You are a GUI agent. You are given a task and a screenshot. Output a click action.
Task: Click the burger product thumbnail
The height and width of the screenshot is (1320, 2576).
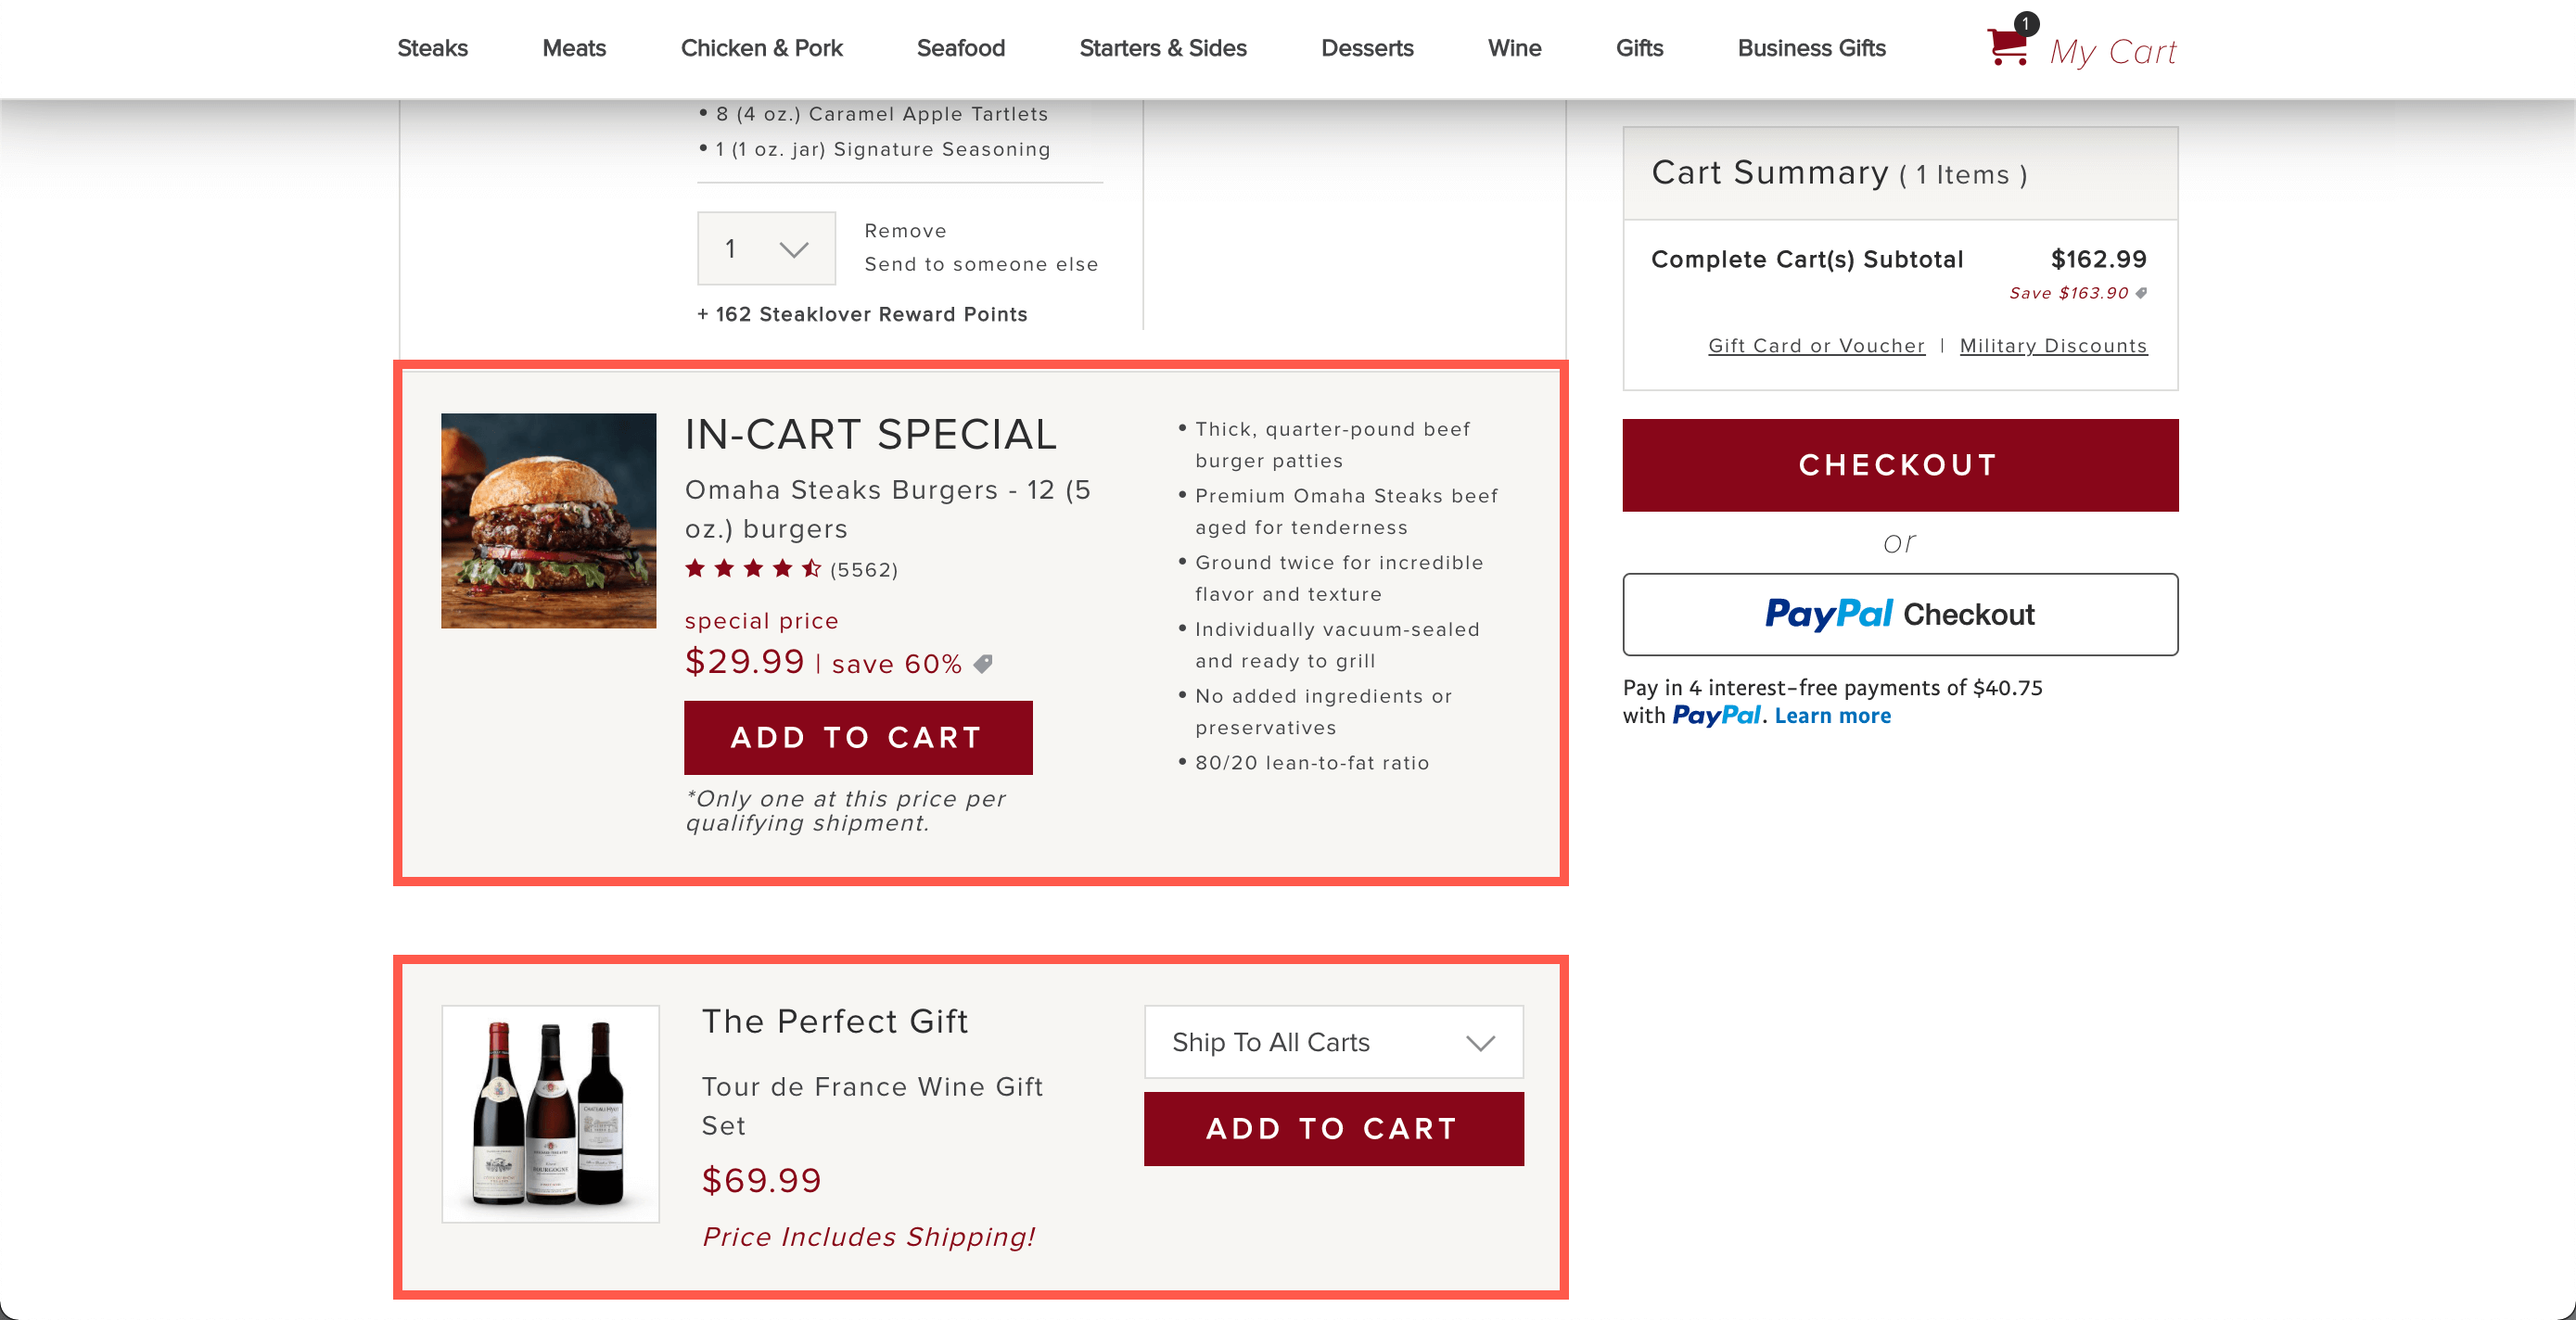coord(548,521)
